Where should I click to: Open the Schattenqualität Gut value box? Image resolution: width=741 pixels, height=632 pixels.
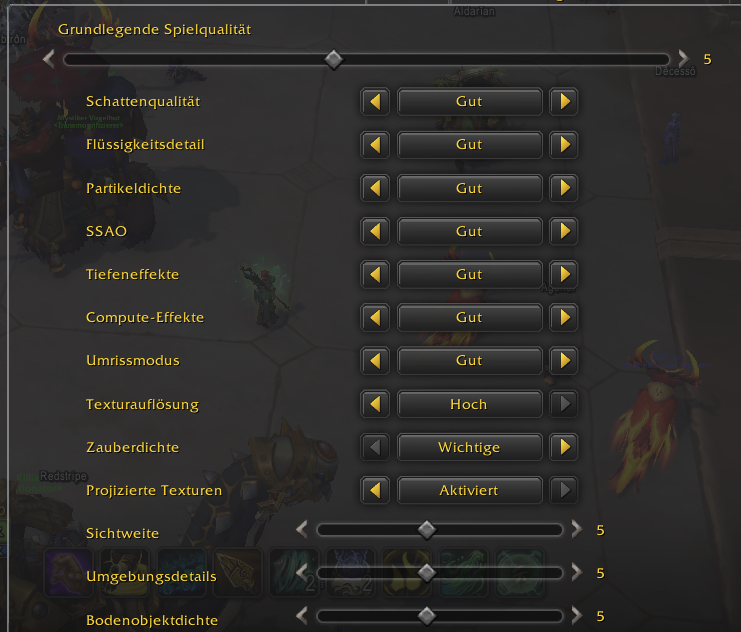tap(470, 102)
